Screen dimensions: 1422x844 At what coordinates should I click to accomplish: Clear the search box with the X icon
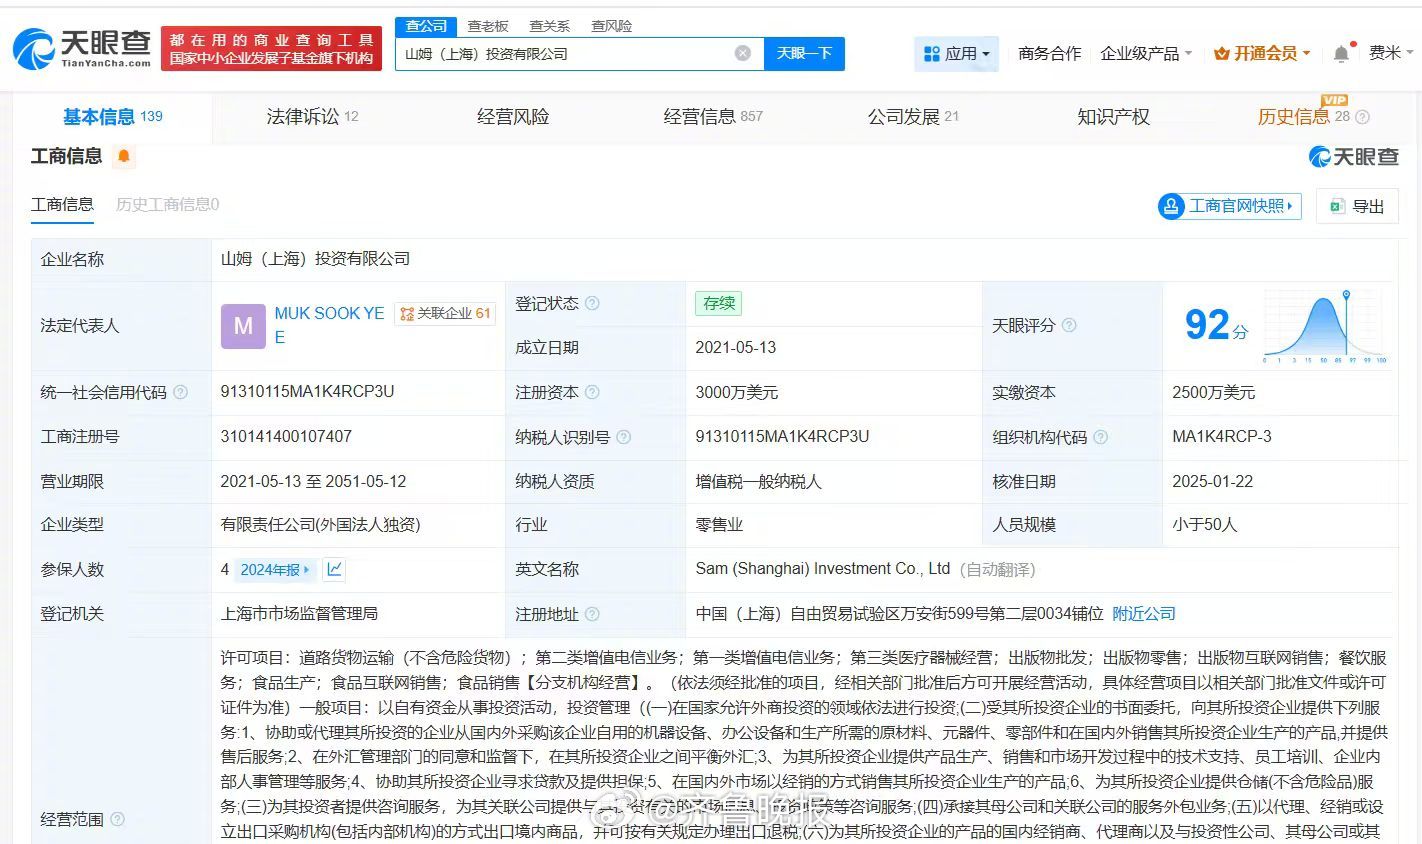click(x=743, y=53)
